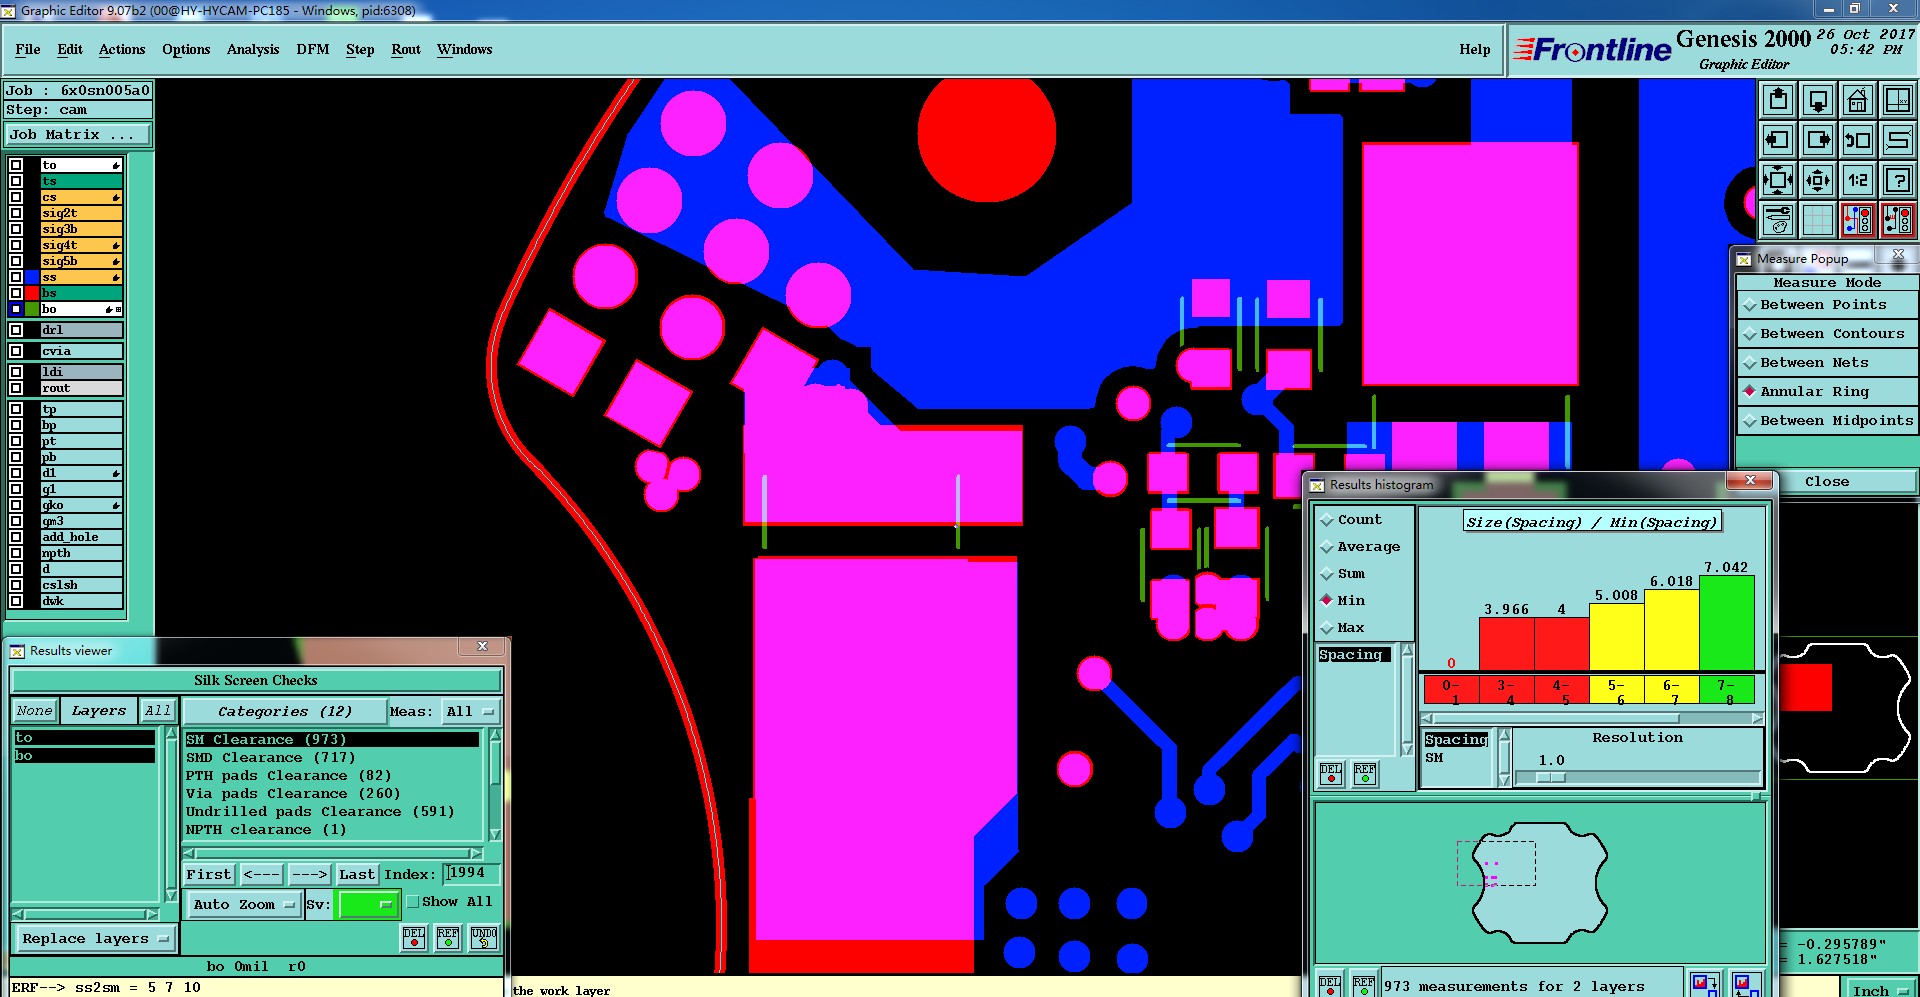The height and width of the screenshot is (997, 1920).
Task: Toggle visibility checkbox for layer drl
Action: point(16,330)
